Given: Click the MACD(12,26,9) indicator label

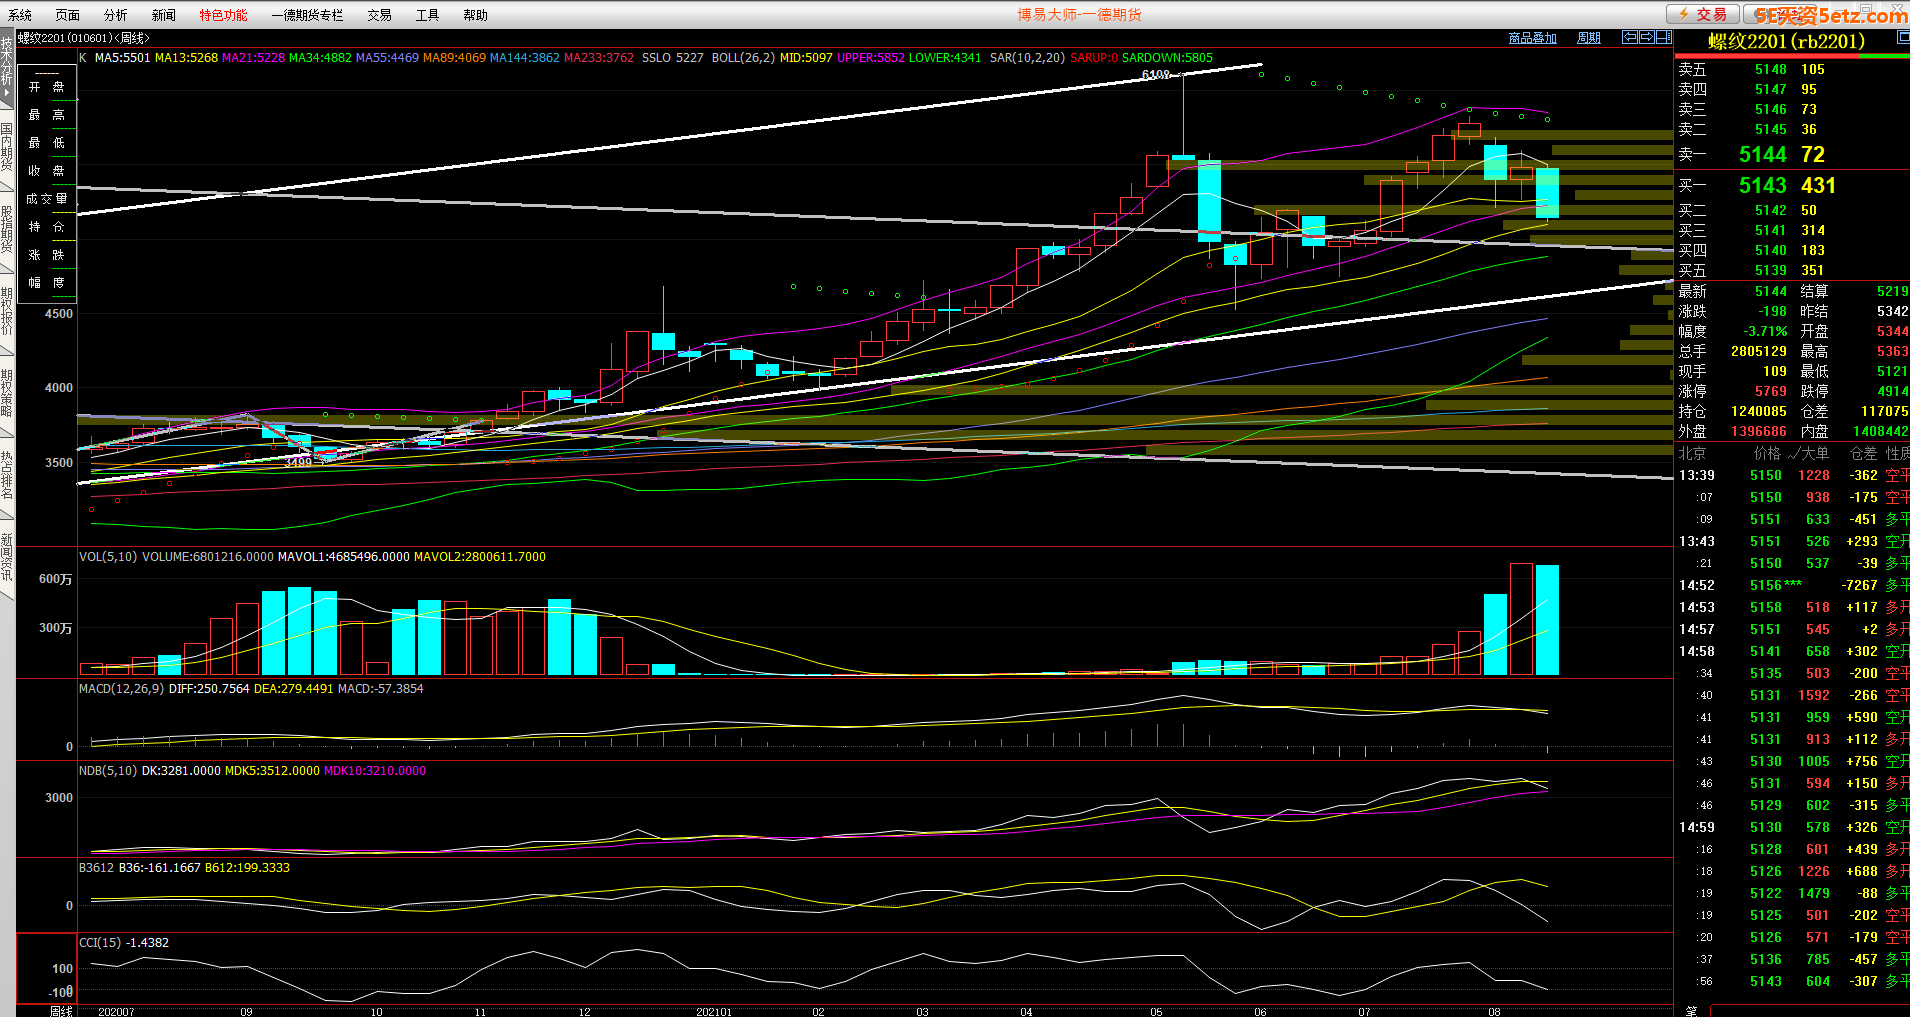Looking at the screenshot, I should pos(122,689).
